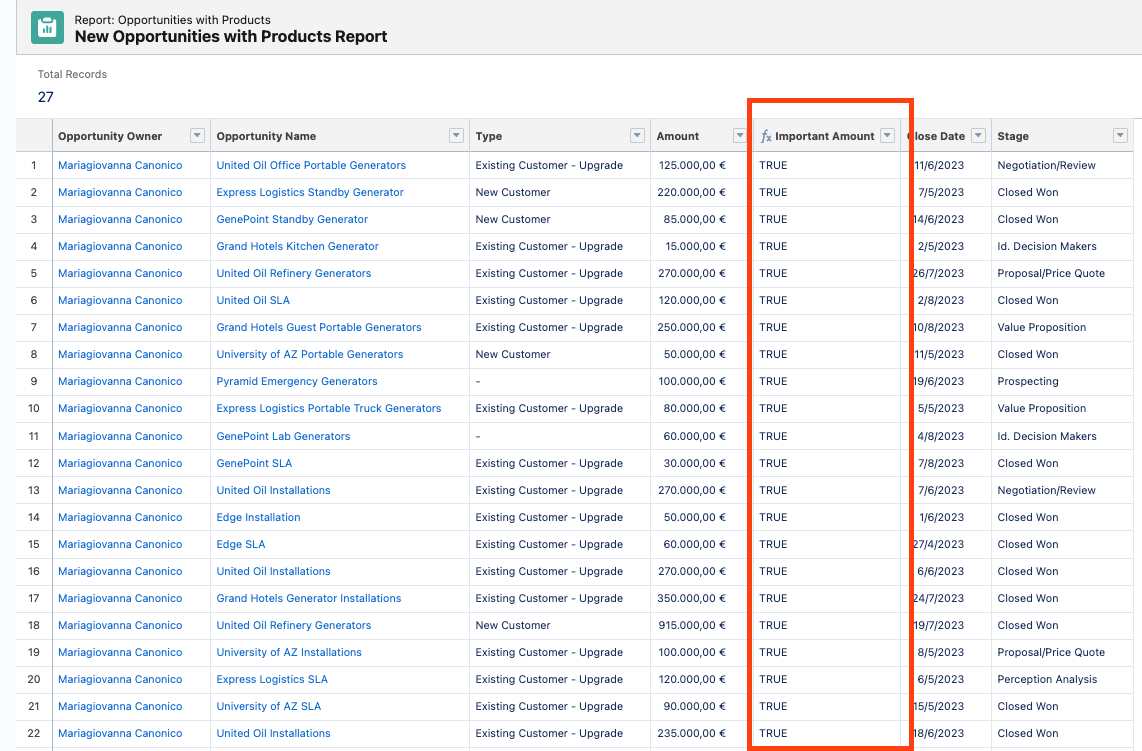Select the Amount column header
Viewport: 1142px width, 751px height.
coord(677,136)
